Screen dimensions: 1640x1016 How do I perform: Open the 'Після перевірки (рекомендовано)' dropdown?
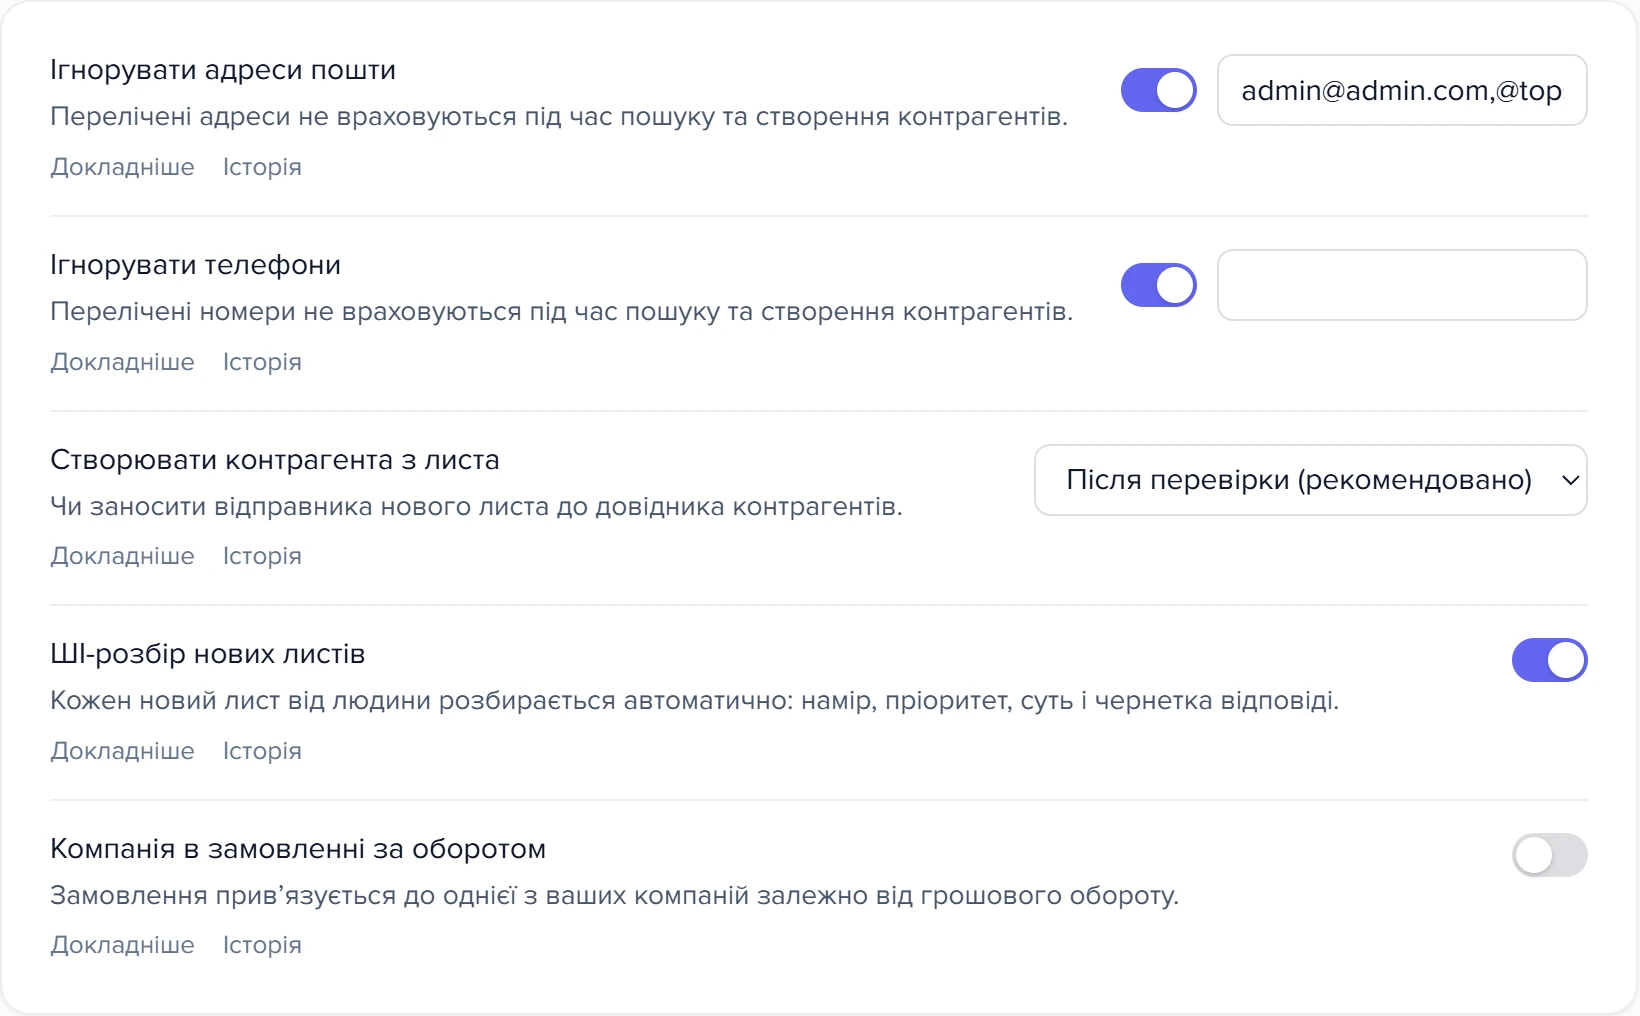click(x=1310, y=480)
